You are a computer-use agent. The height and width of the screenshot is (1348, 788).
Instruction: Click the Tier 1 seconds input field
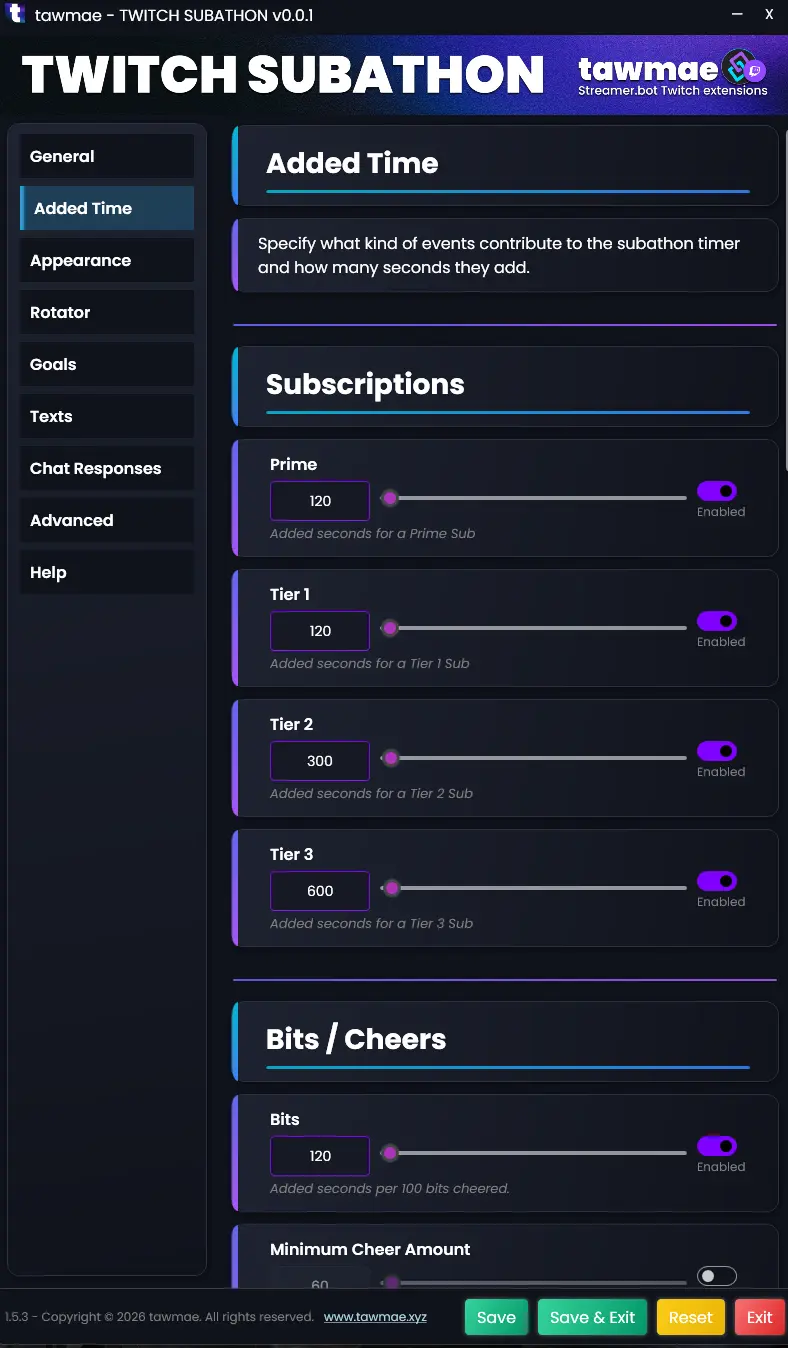[320, 631]
